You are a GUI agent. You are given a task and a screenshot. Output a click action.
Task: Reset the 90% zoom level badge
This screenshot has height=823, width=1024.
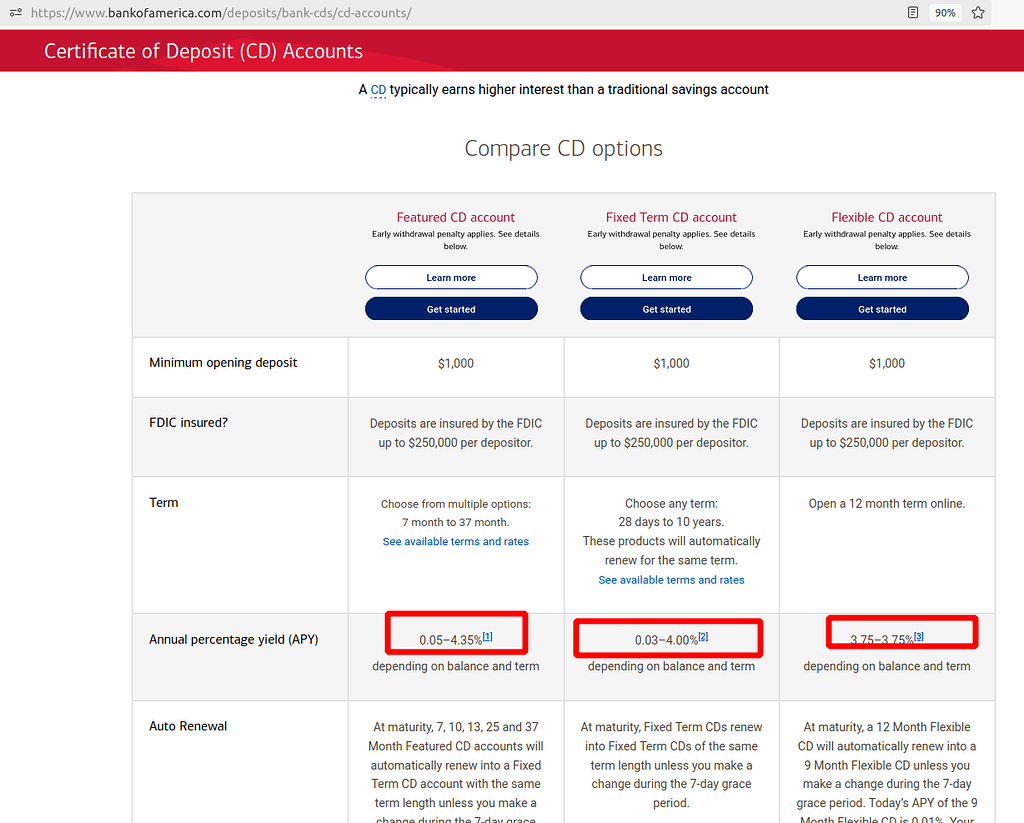944,13
